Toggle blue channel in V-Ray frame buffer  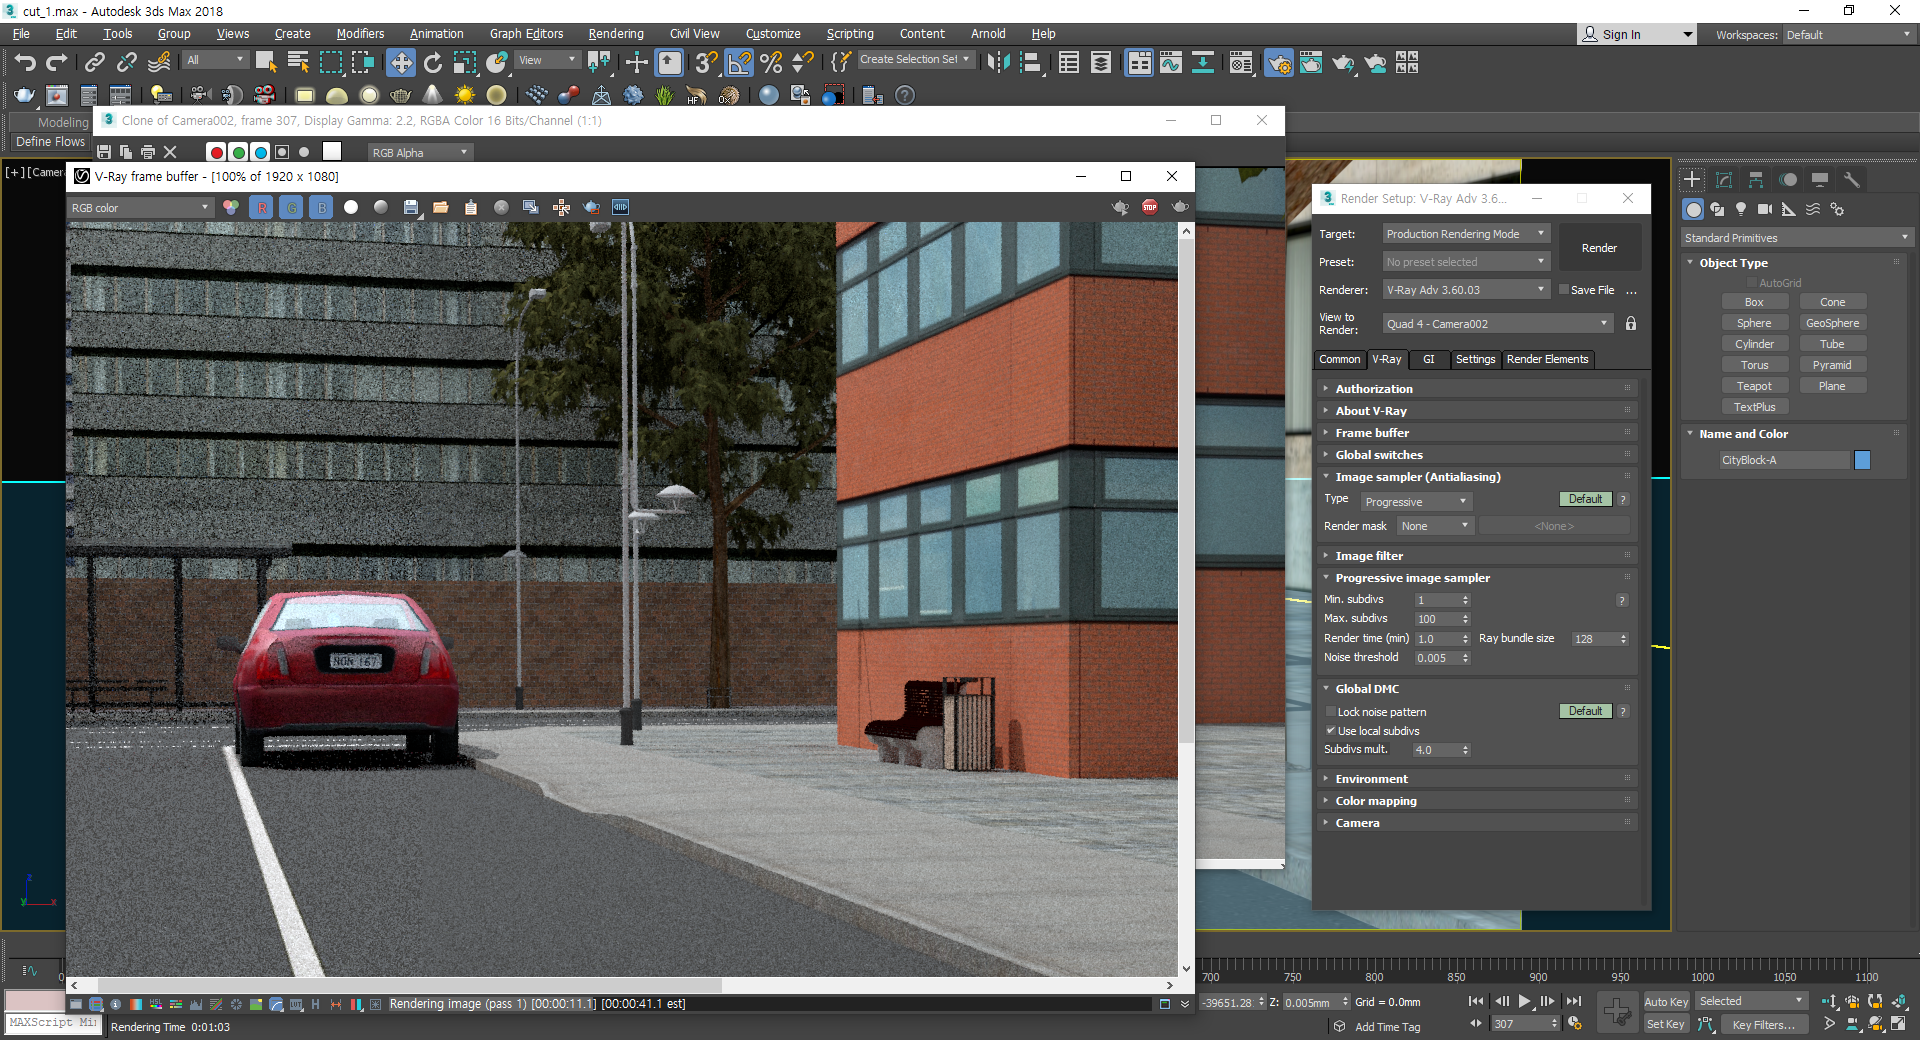click(321, 207)
